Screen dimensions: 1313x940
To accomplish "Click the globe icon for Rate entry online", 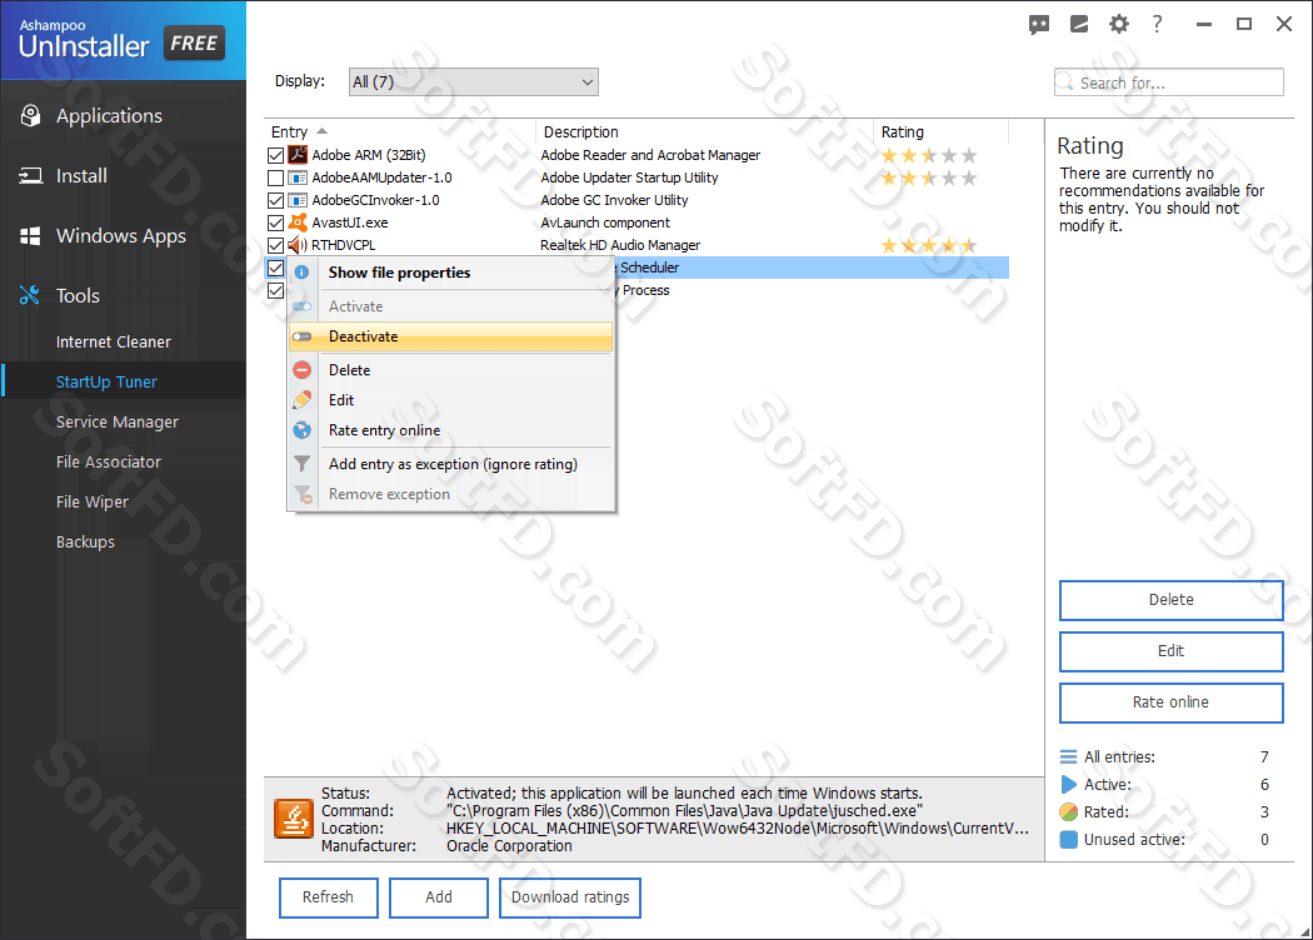I will click(x=302, y=430).
